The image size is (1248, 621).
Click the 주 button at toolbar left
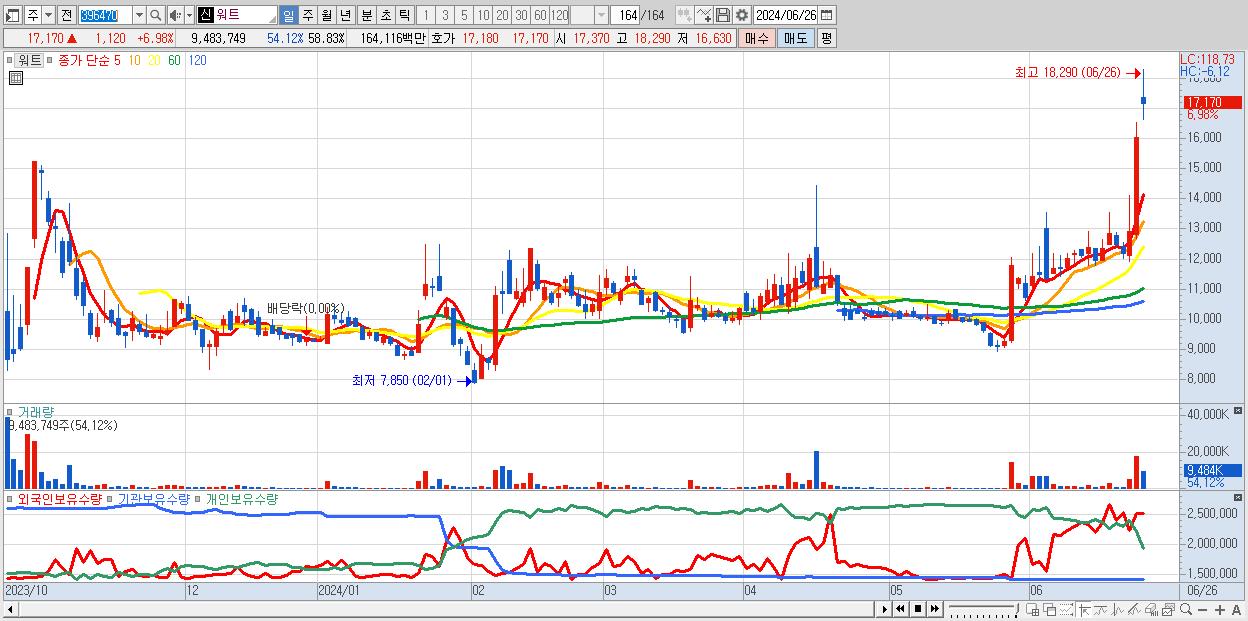tap(33, 15)
